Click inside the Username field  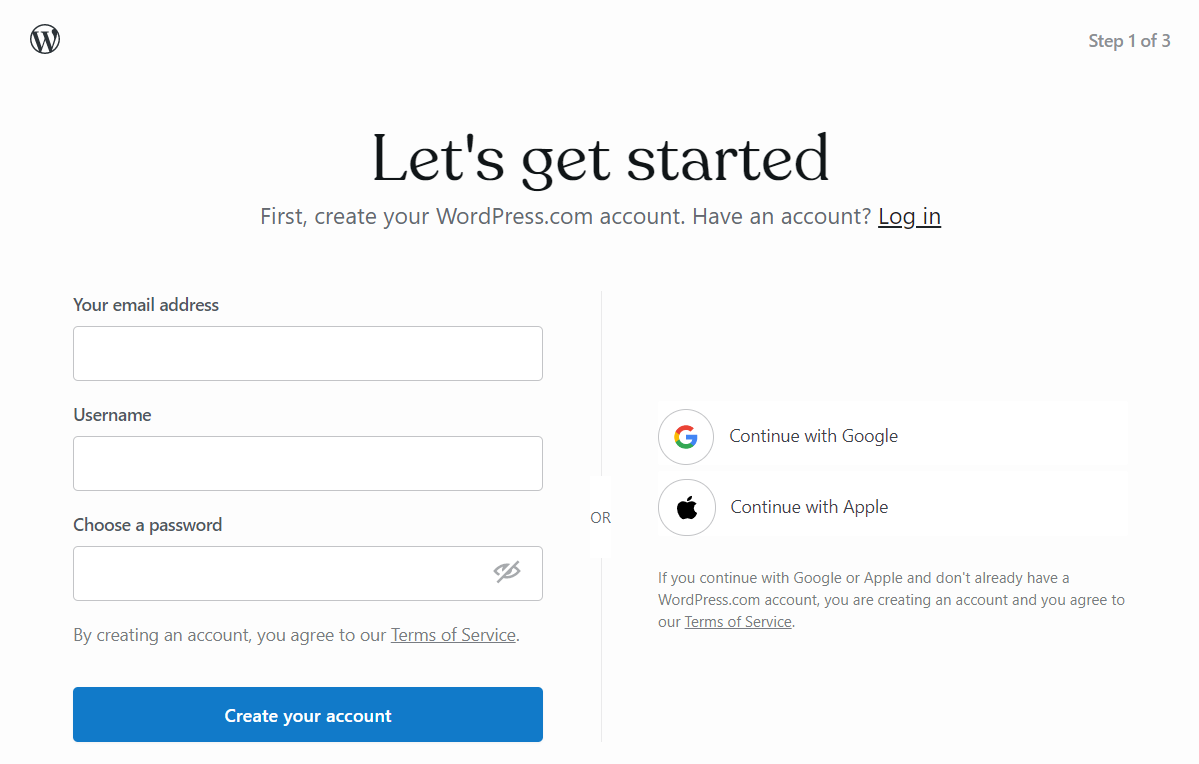[307, 463]
